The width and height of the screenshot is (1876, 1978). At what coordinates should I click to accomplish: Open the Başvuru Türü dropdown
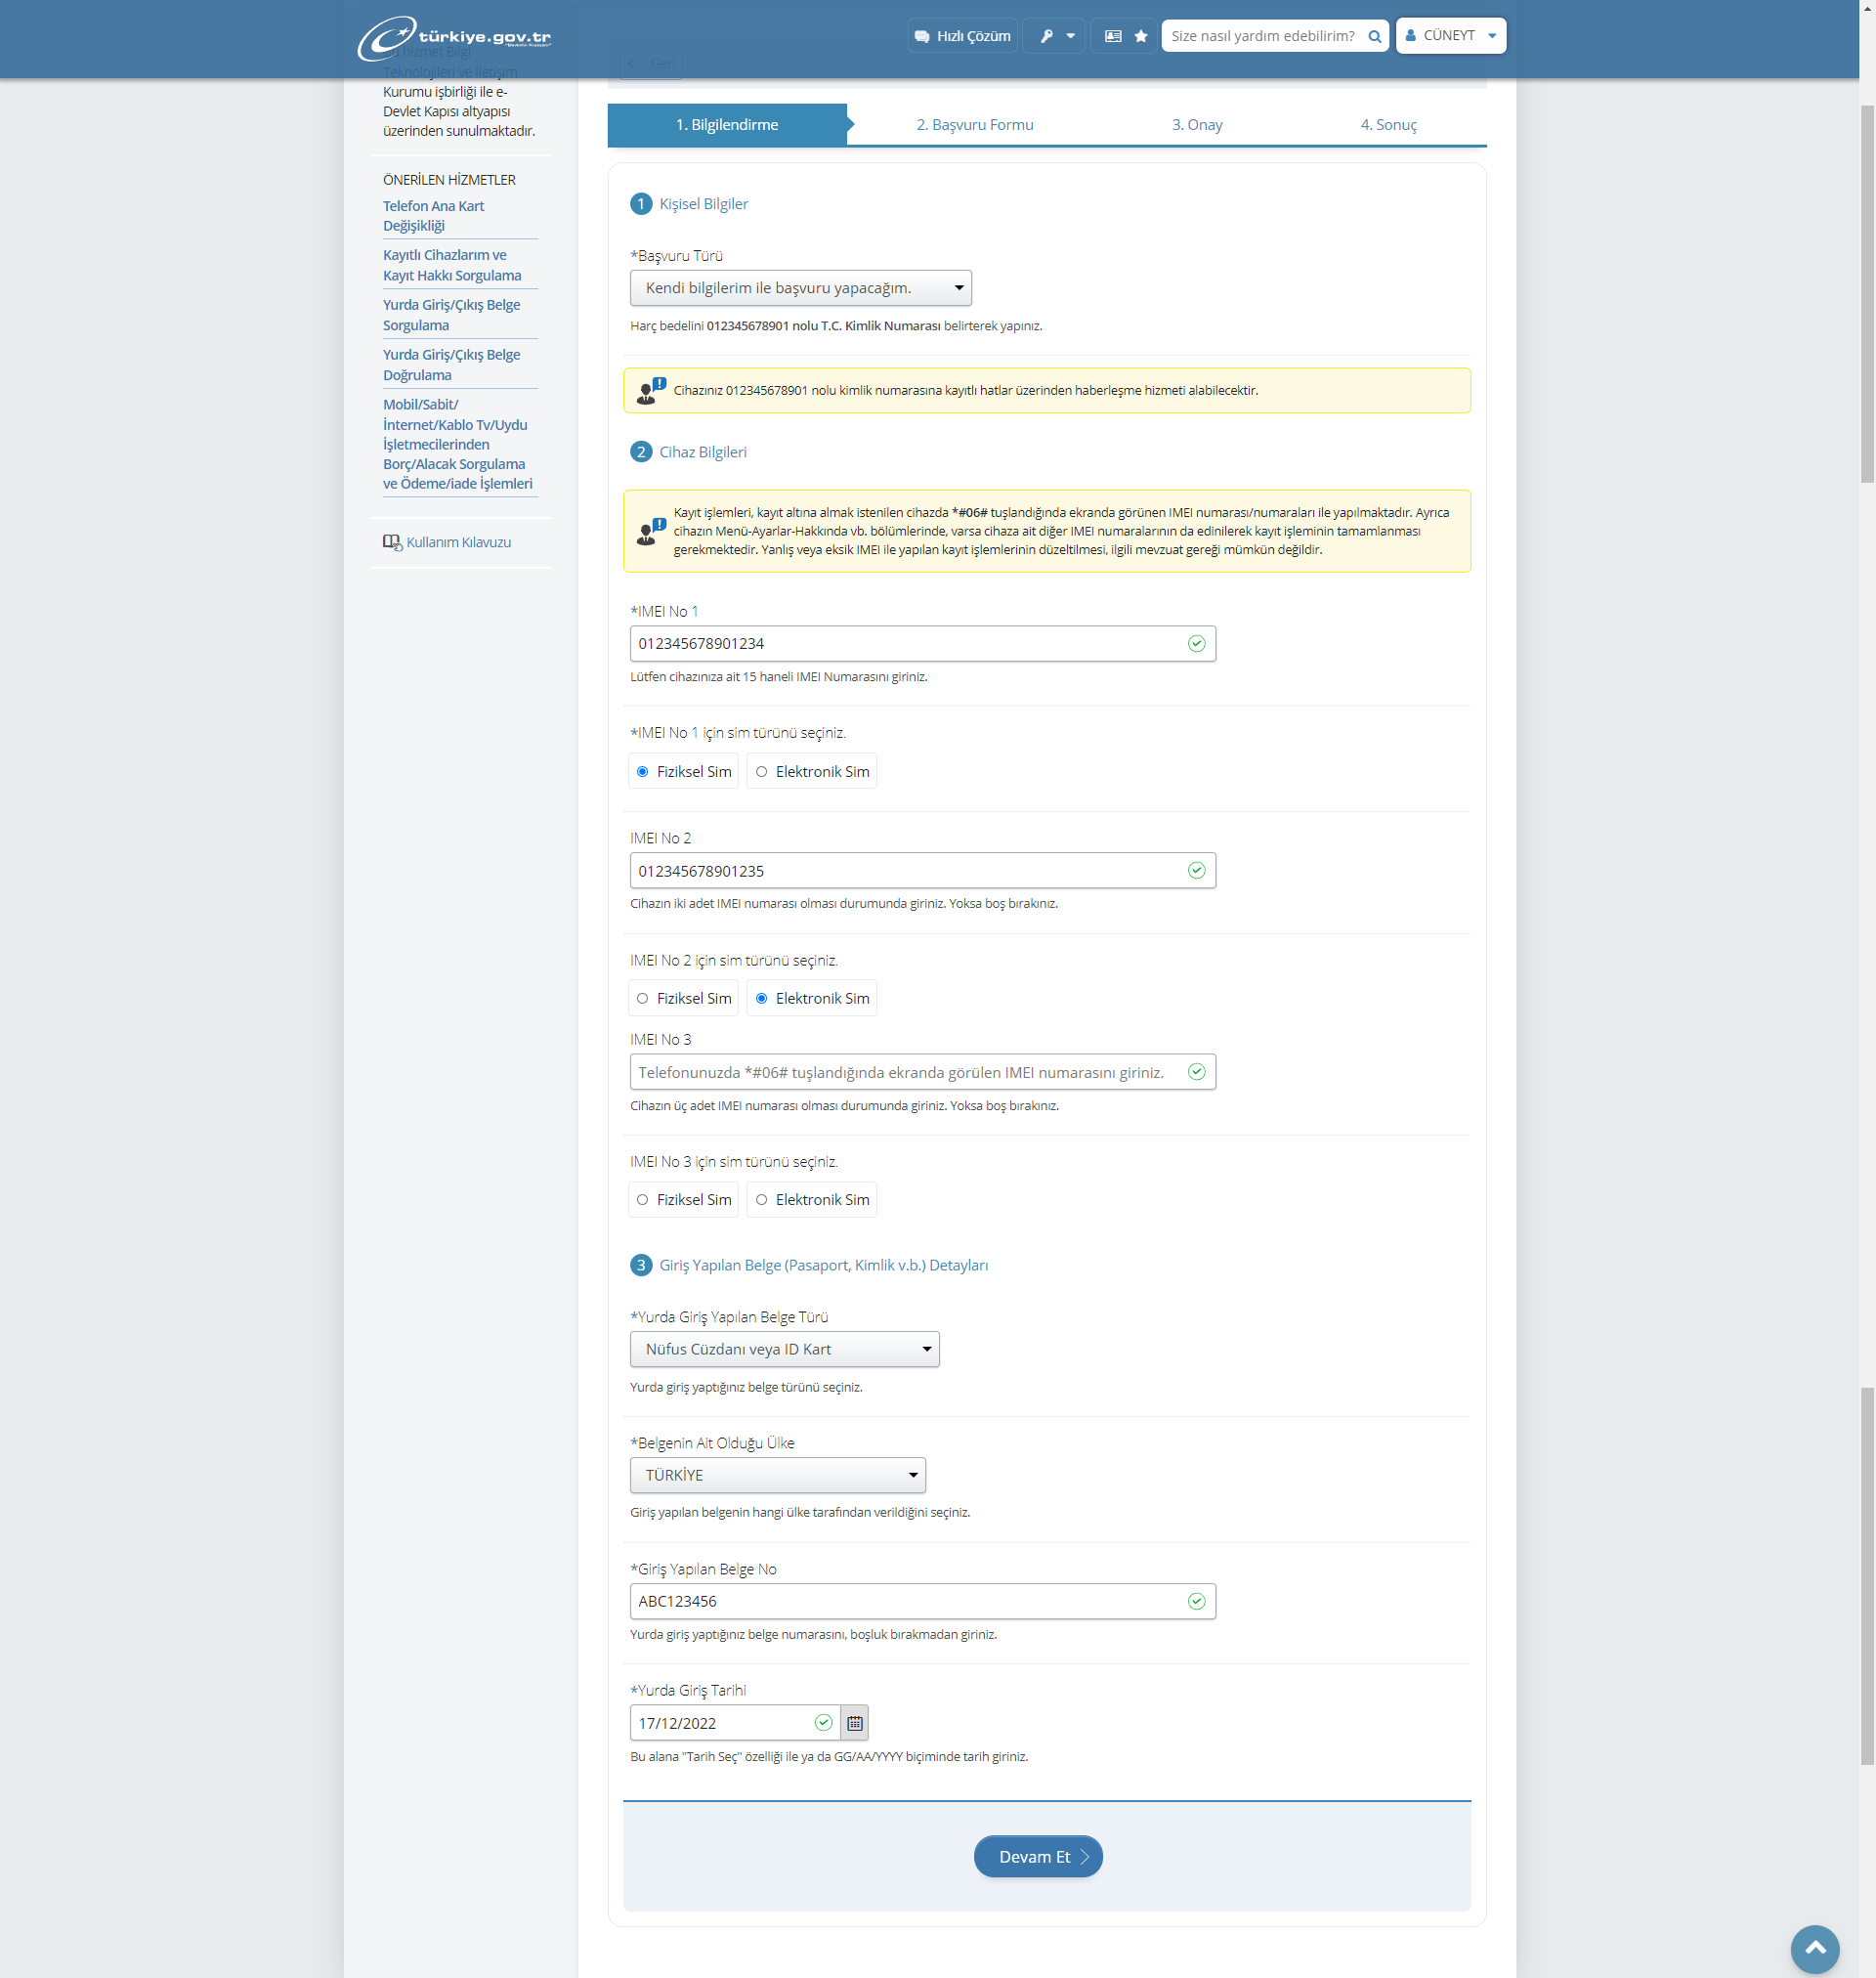coord(800,288)
